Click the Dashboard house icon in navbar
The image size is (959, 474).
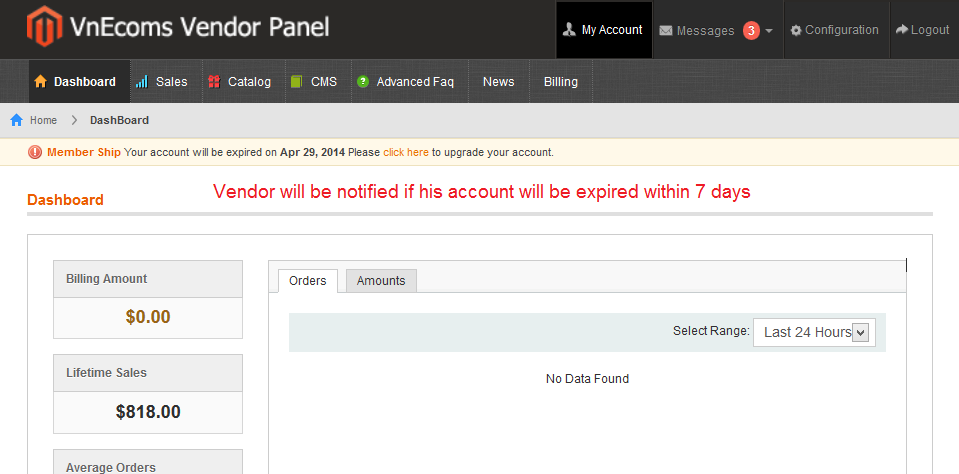tap(40, 81)
